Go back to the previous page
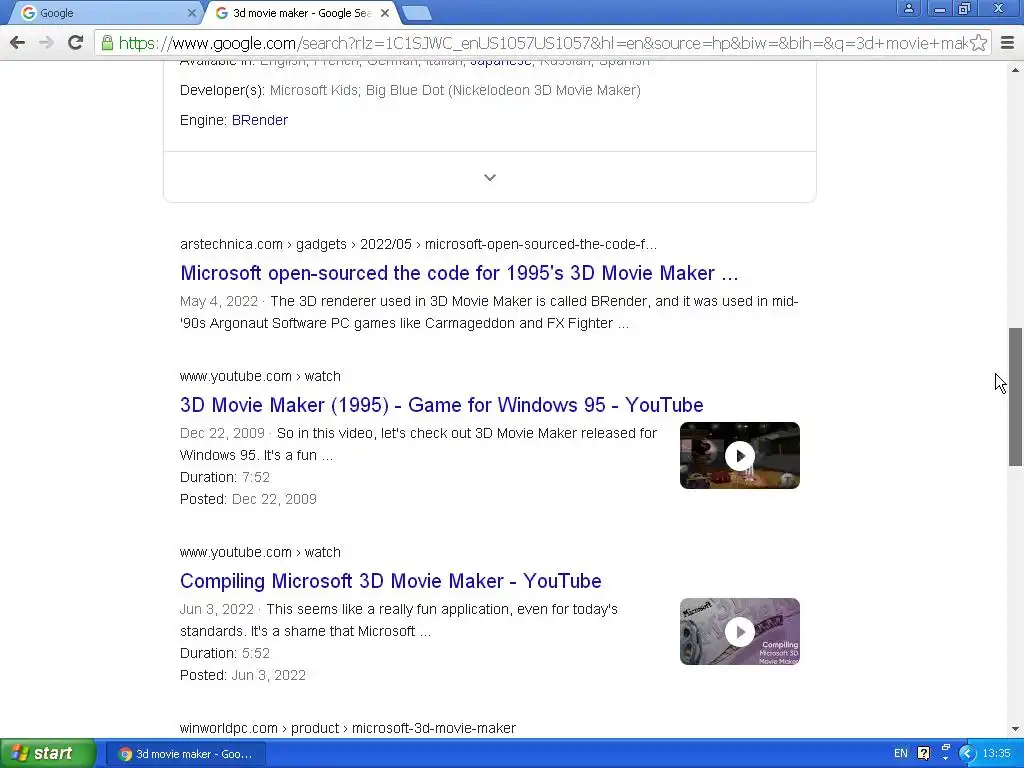Screen dimensions: 1024x768 pos(18,43)
